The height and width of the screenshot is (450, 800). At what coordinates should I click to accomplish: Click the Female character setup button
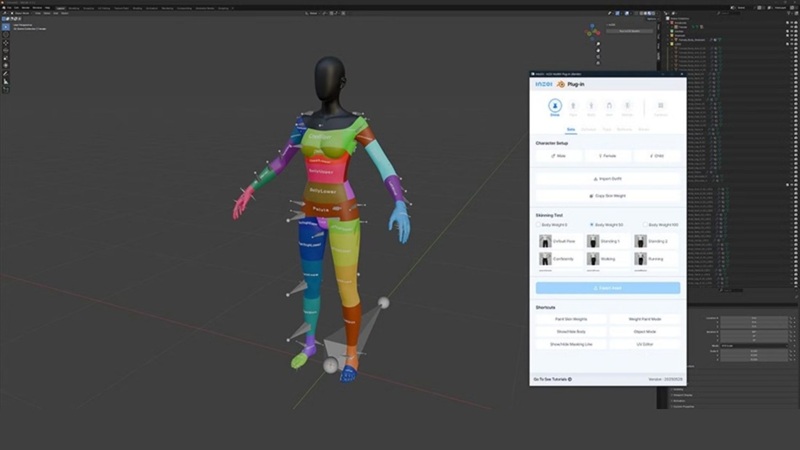(x=607, y=156)
